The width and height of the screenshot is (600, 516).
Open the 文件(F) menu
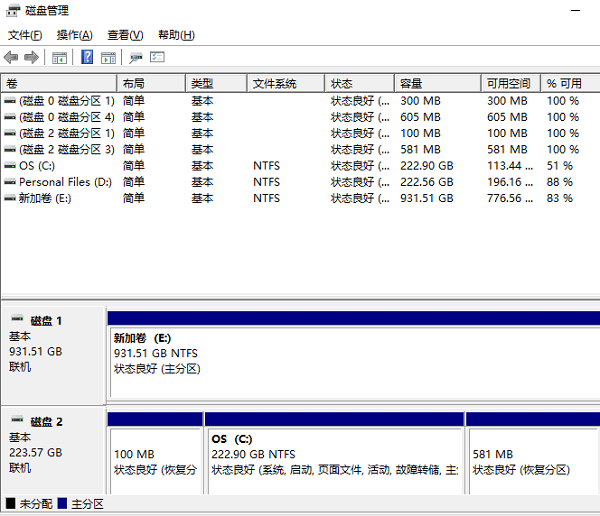click(26, 35)
